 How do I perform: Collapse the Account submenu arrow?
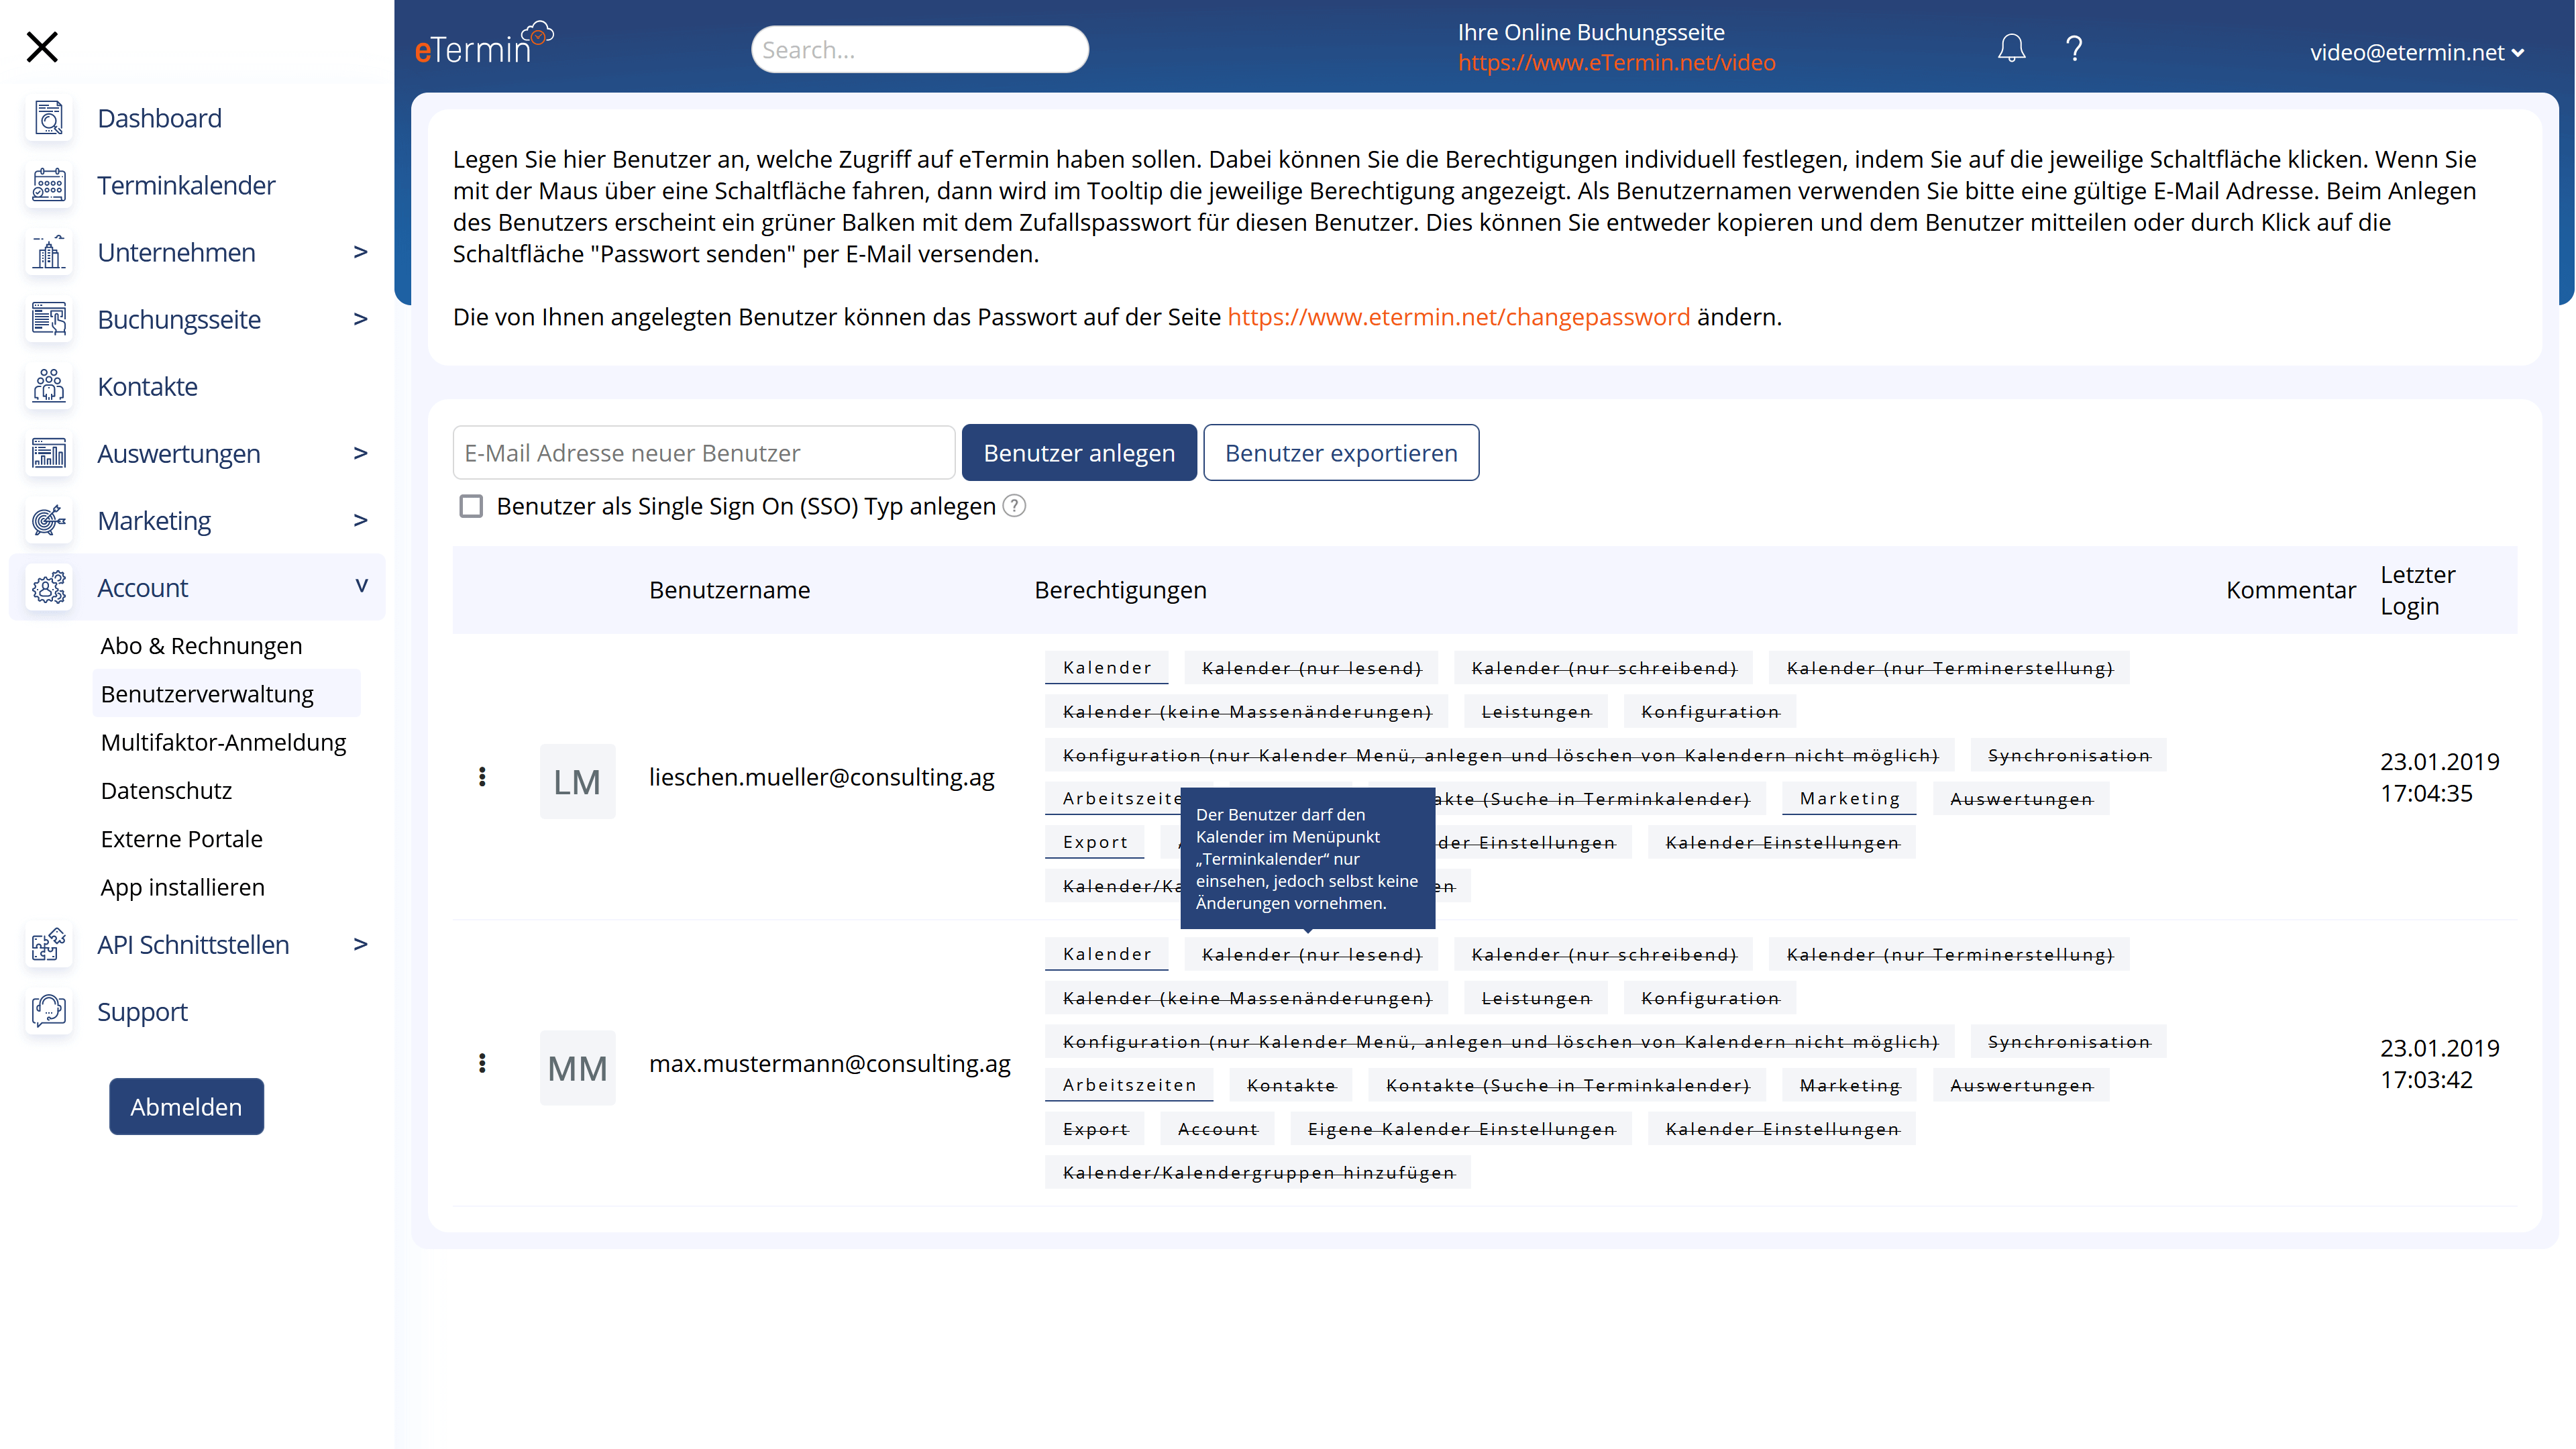click(x=361, y=586)
